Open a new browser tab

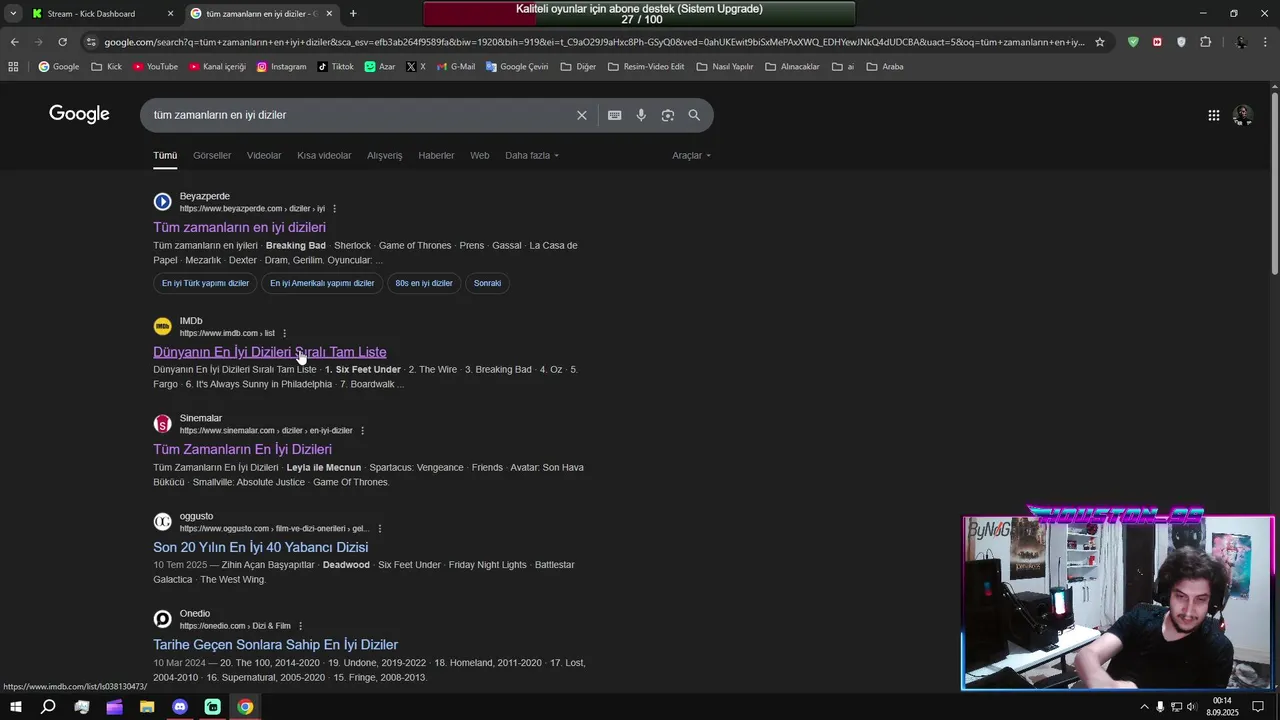coord(353,14)
